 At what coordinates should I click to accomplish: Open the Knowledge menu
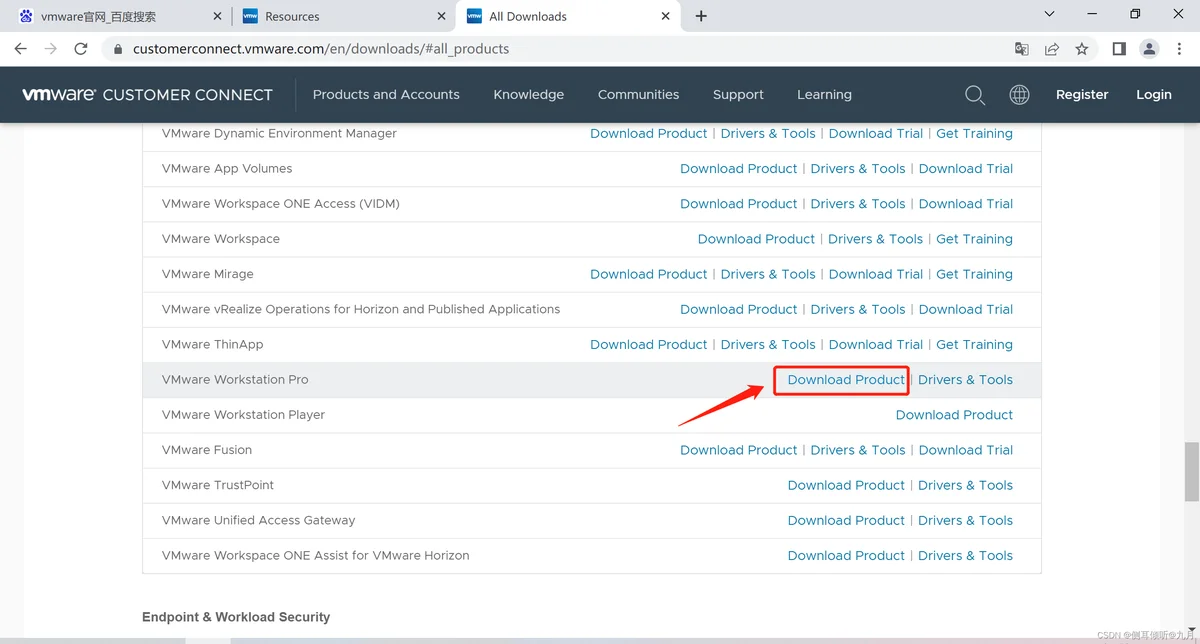click(x=529, y=95)
